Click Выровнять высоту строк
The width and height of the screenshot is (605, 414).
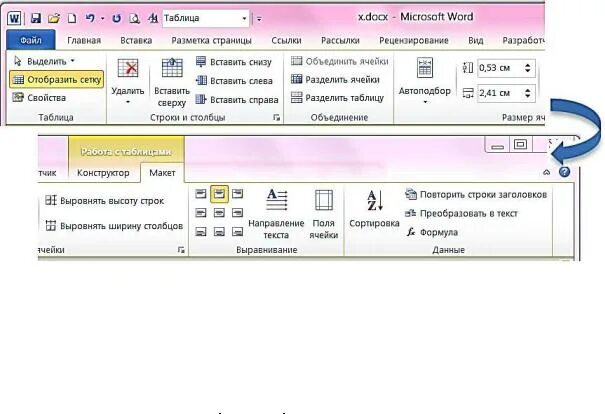point(104,201)
